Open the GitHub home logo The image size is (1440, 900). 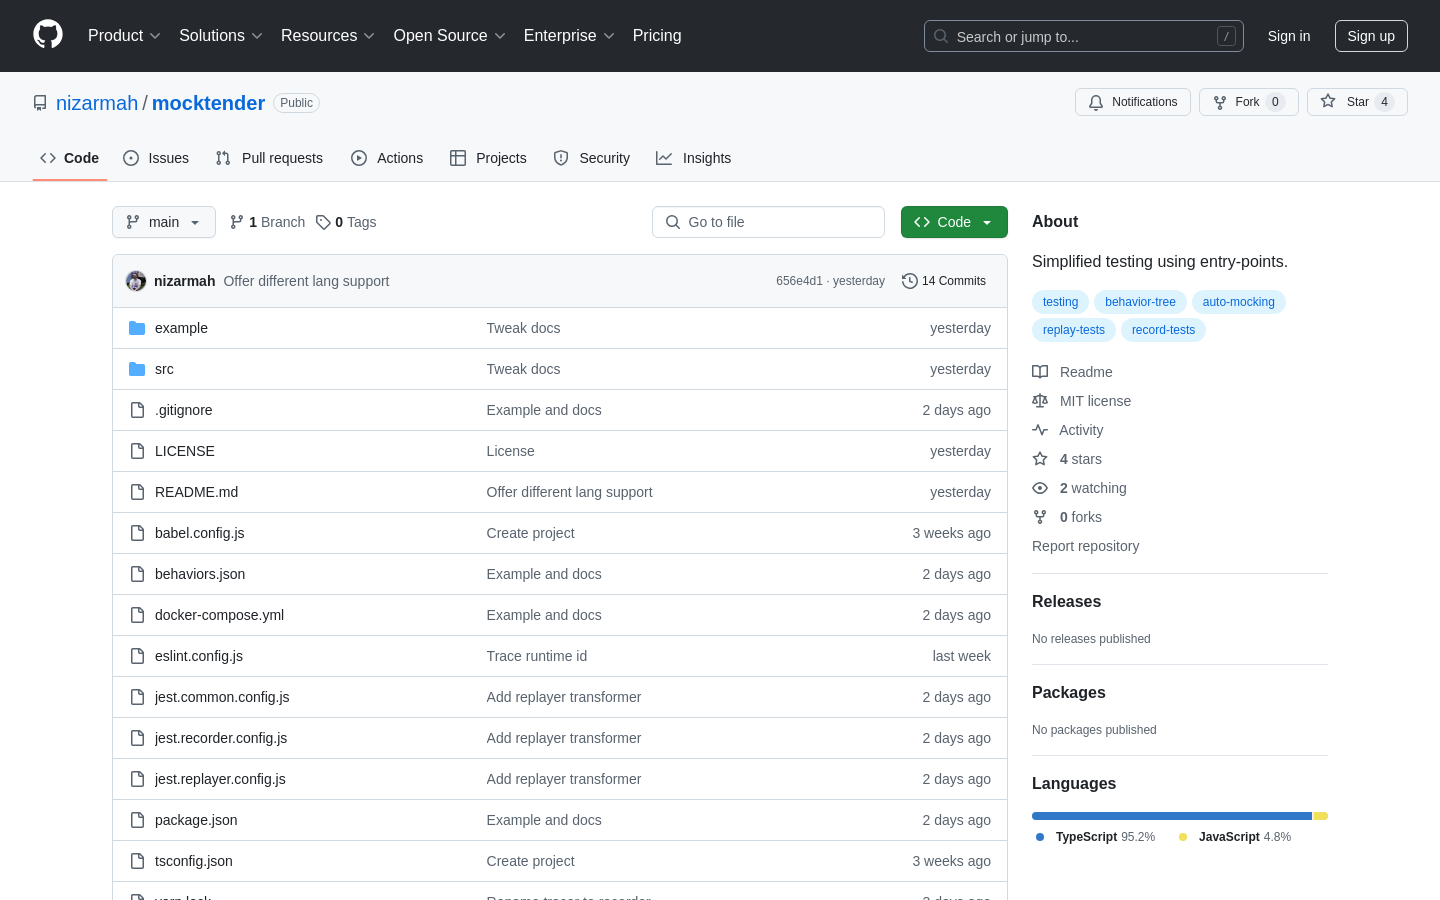click(x=48, y=35)
